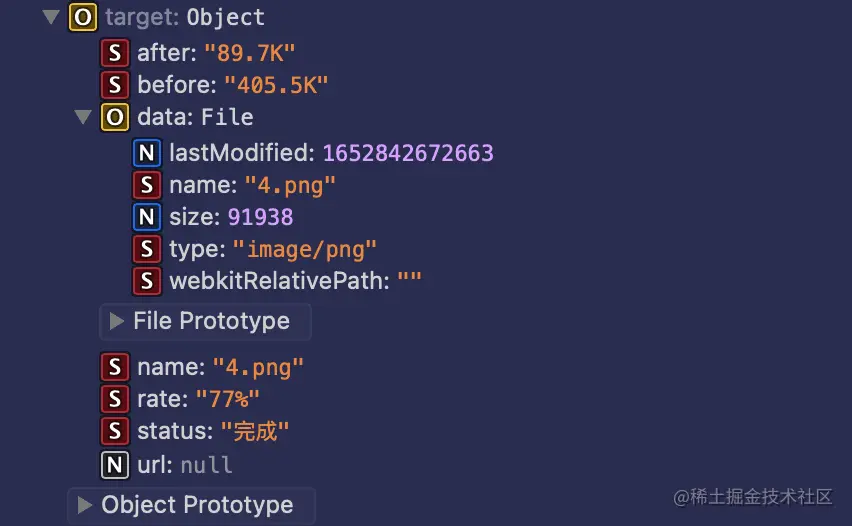Click the string icon next to rate

tap(115, 399)
